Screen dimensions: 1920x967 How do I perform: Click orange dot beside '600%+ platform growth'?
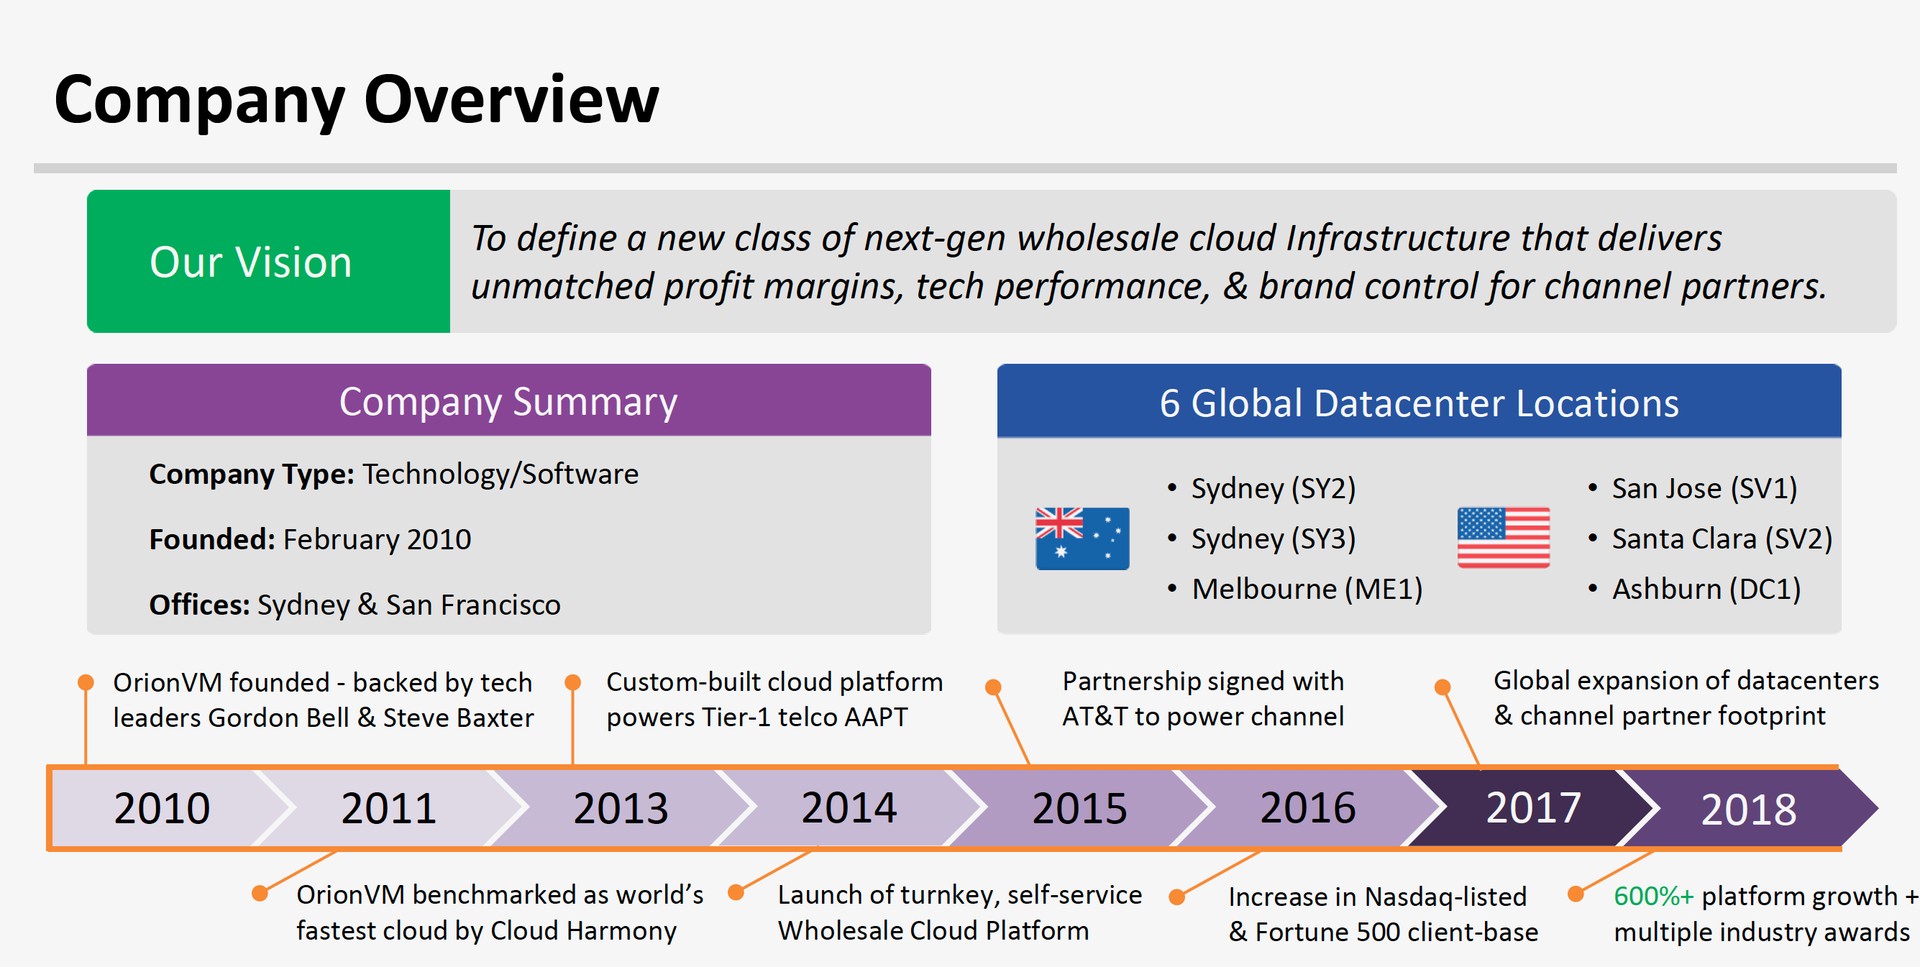[1576, 894]
